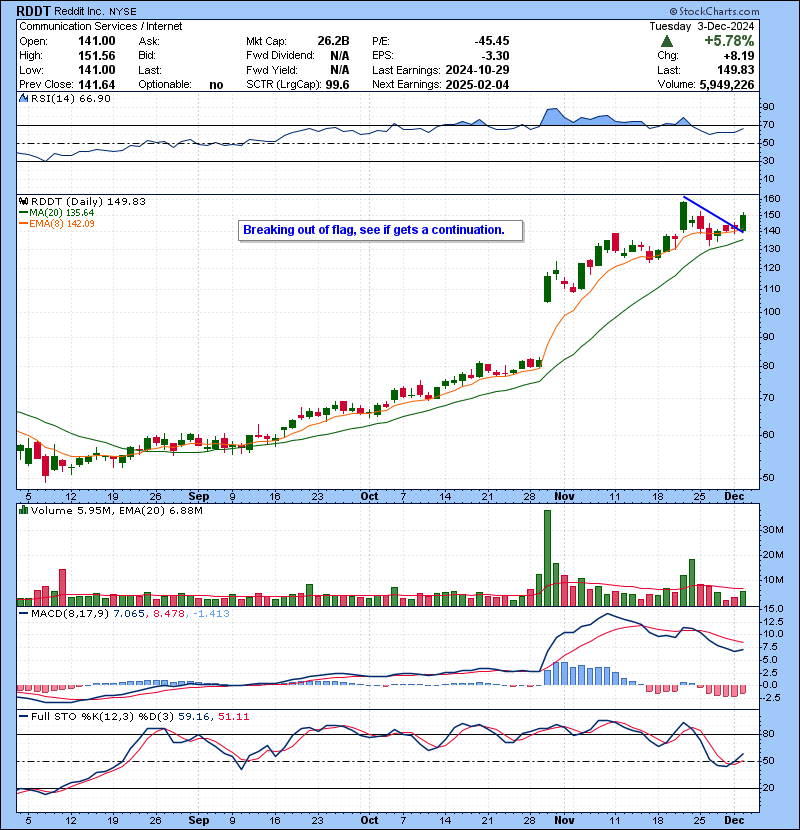The width and height of the screenshot is (800, 830).
Task: Click the Optionable 'no' value
Action: pyautogui.click(x=216, y=85)
